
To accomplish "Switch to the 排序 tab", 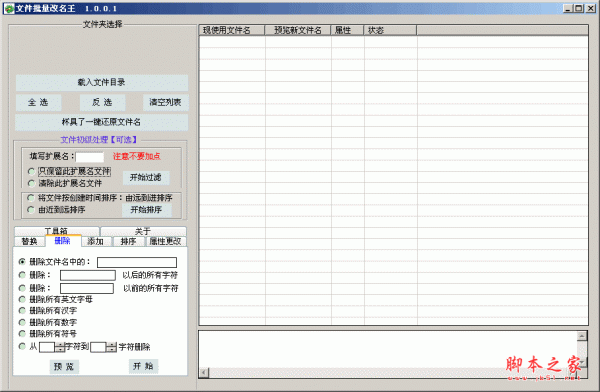I will (129, 241).
